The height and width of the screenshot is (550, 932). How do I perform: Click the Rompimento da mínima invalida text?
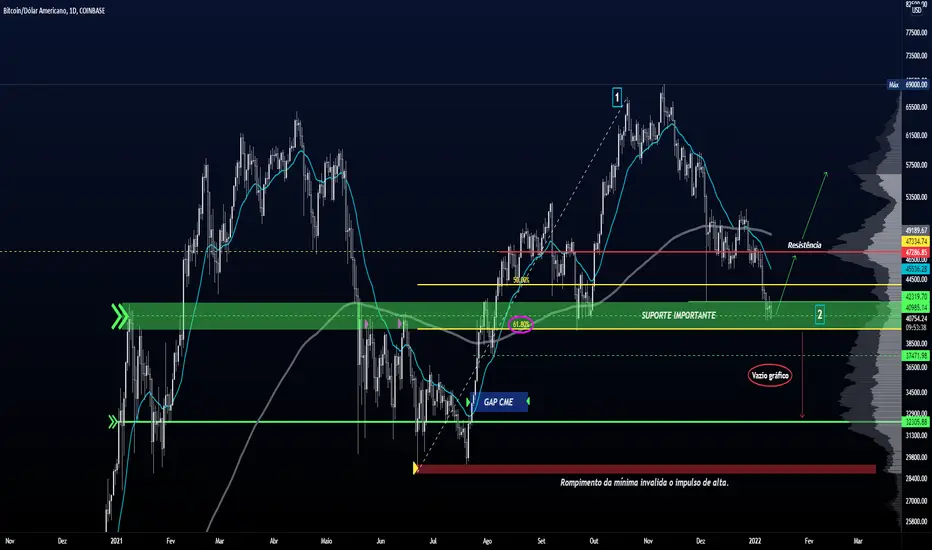pyautogui.click(x=644, y=482)
